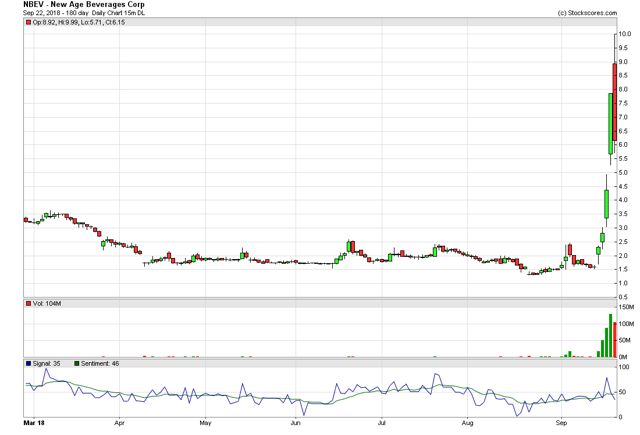Click the 'Op:8.92, Hi:9.99, Lo:5.71, Cl:6.15' legend text
Viewport: 640px width, 435px height.
tap(79, 22)
